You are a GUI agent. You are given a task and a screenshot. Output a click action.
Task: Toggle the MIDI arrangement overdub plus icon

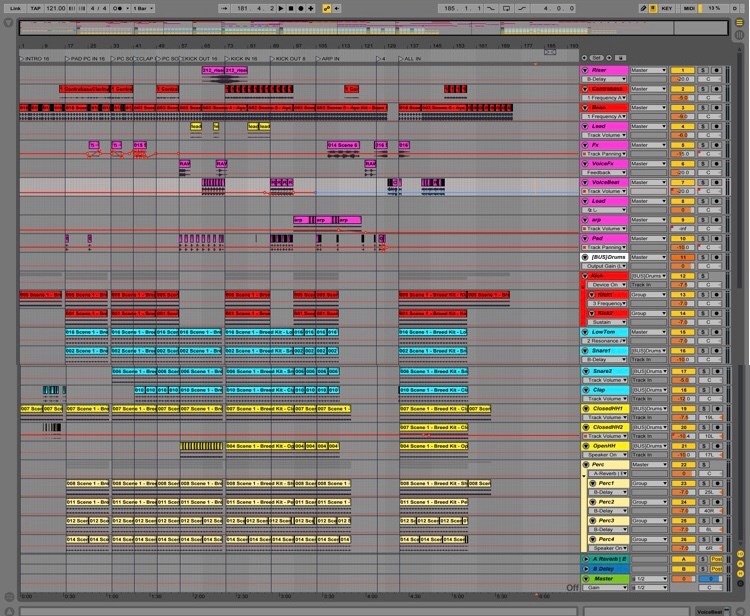tap(311, 8)
